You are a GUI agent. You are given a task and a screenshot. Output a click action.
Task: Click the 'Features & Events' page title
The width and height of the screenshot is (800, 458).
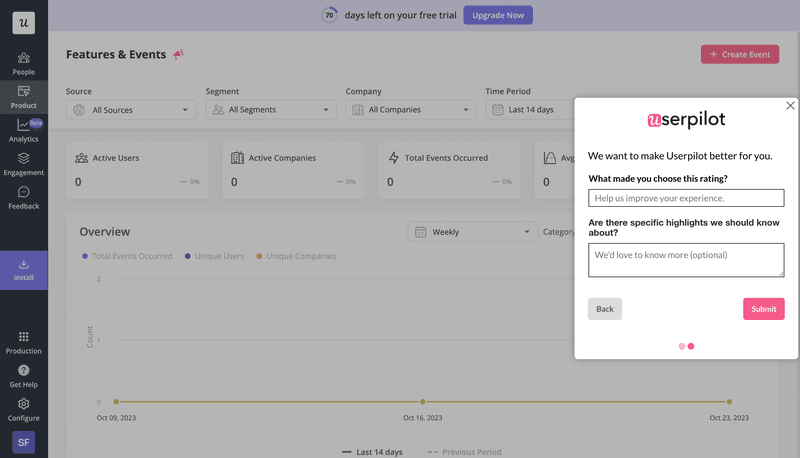click(x=116, y=55)
